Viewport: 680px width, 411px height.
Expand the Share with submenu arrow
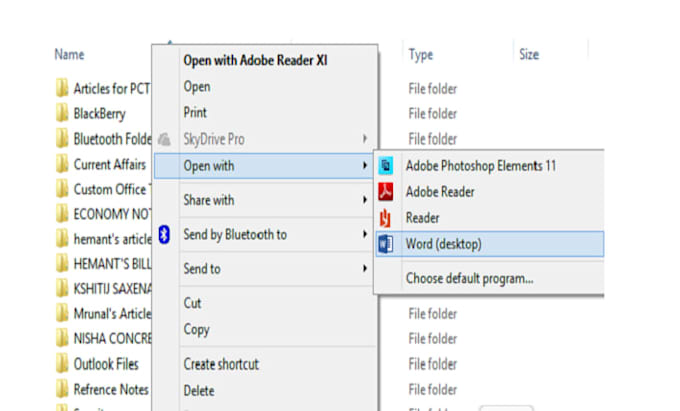(365, 200)
